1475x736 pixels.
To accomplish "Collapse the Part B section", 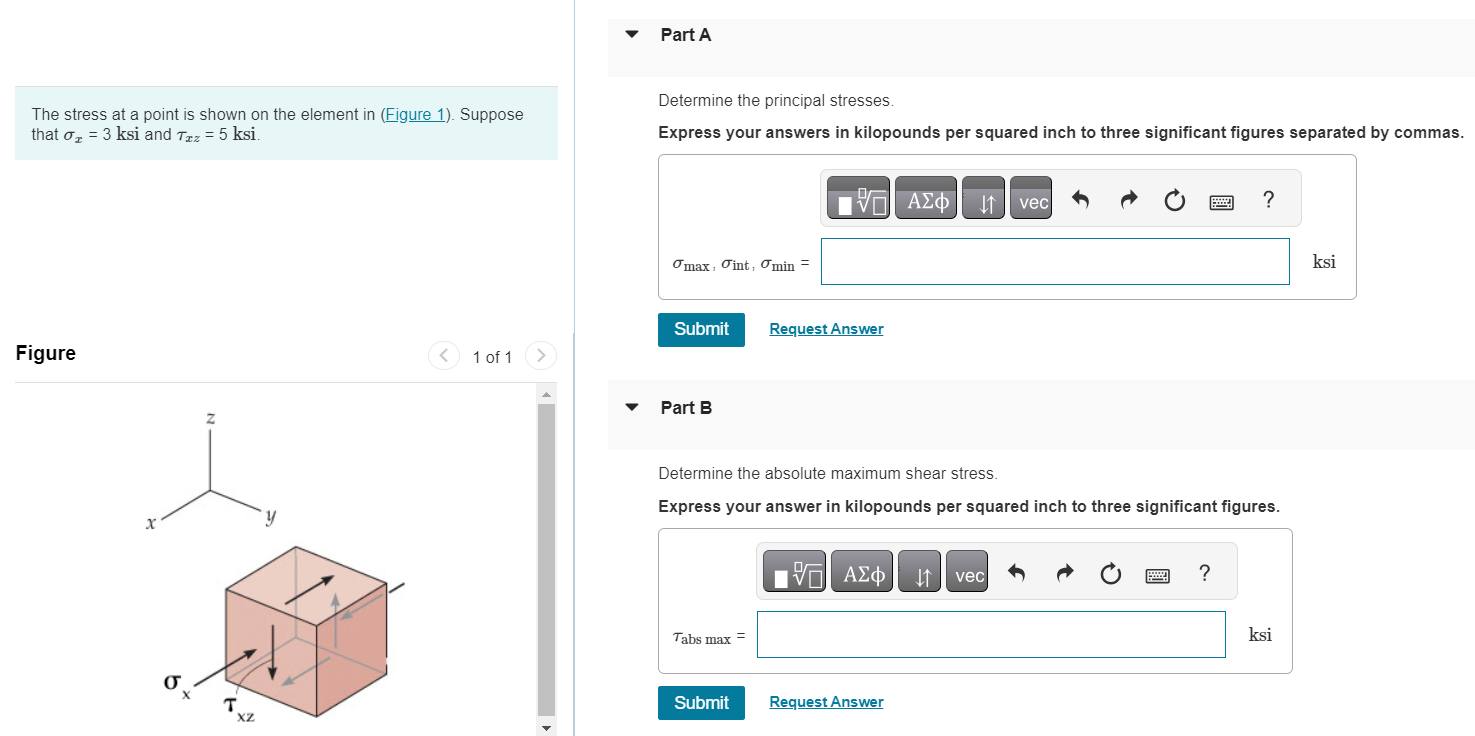I will click(x=631, y=406).
